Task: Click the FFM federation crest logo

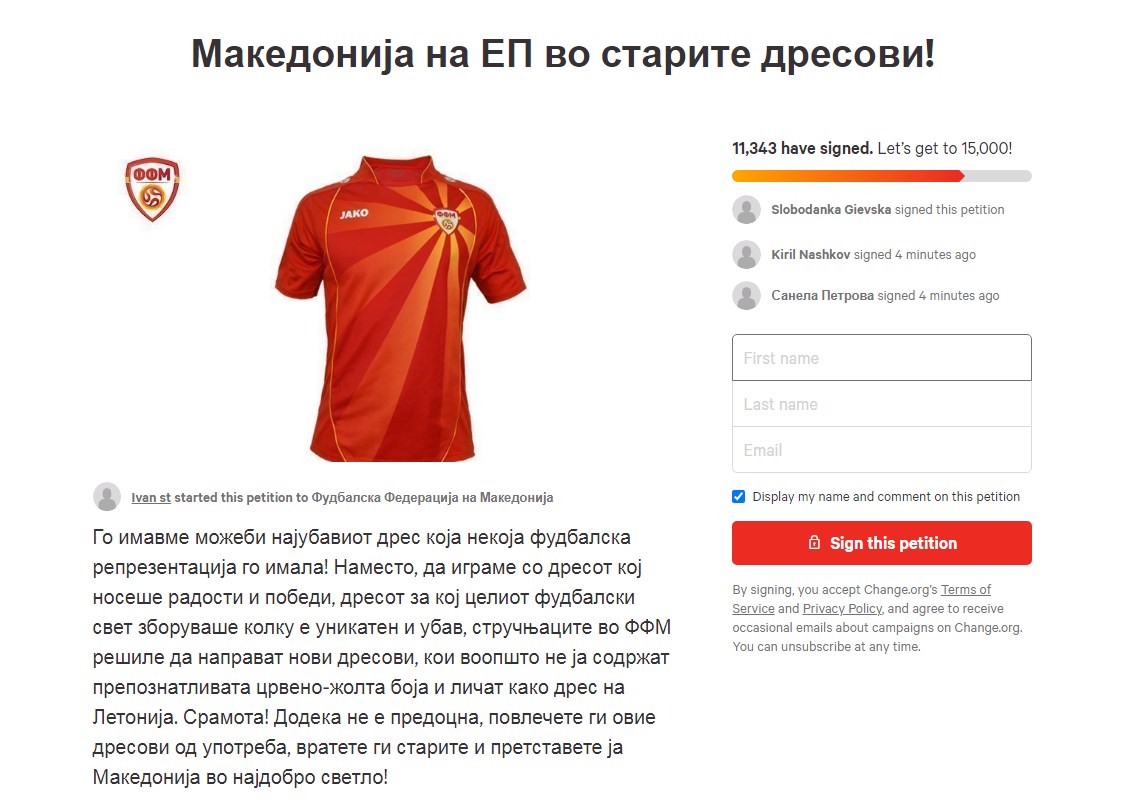Action: (152, 189)
